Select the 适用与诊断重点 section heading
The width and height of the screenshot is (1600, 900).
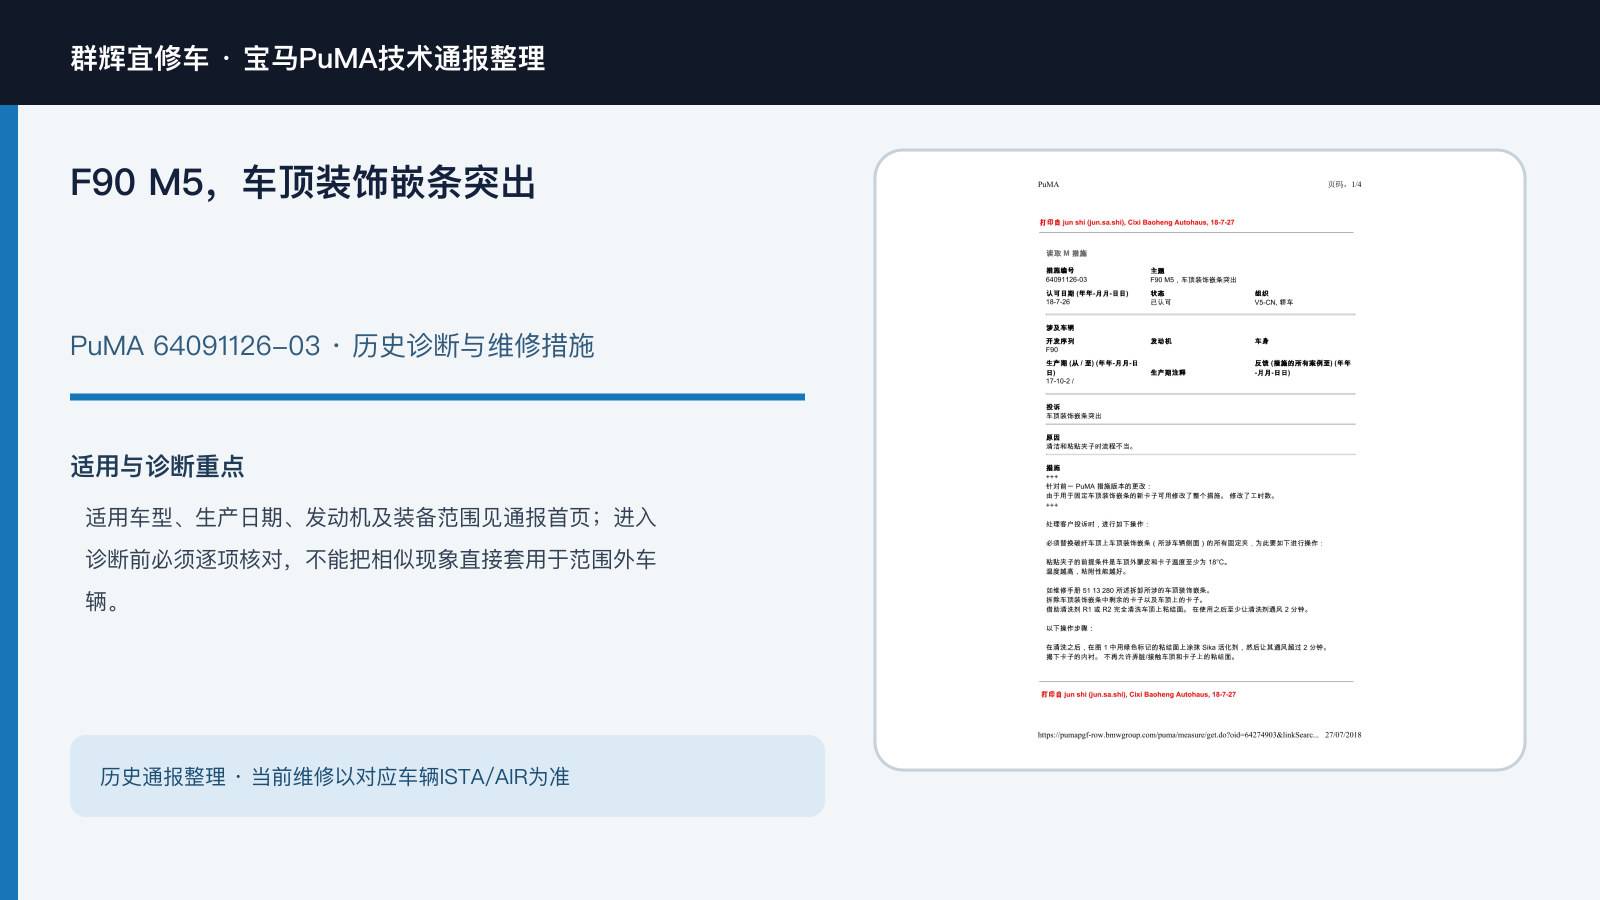(x=157, y=466)
